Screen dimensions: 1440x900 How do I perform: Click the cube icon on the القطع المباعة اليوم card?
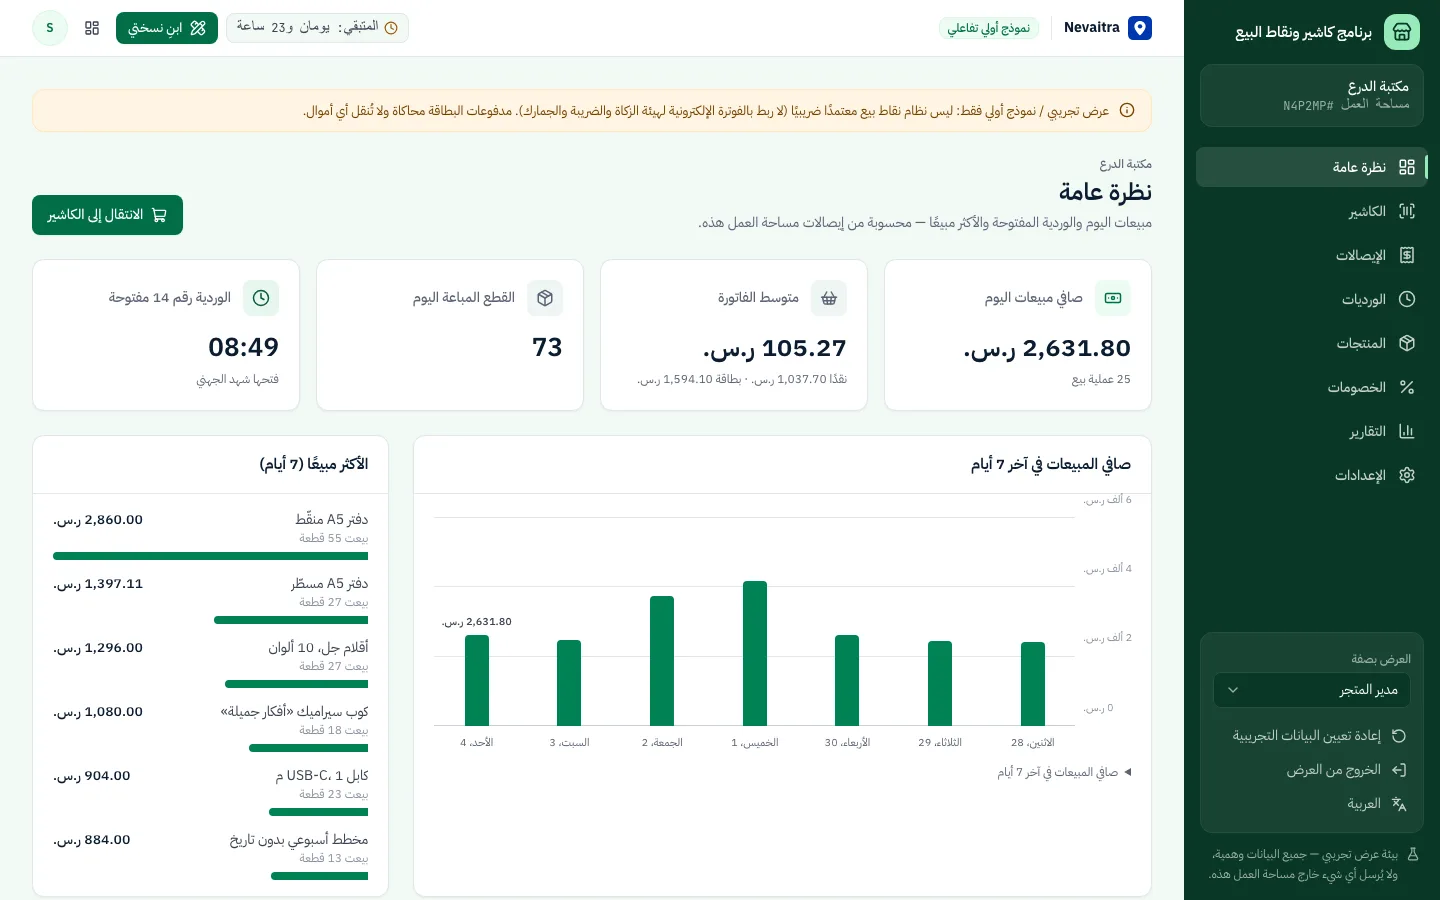click(x=545, y=298)
